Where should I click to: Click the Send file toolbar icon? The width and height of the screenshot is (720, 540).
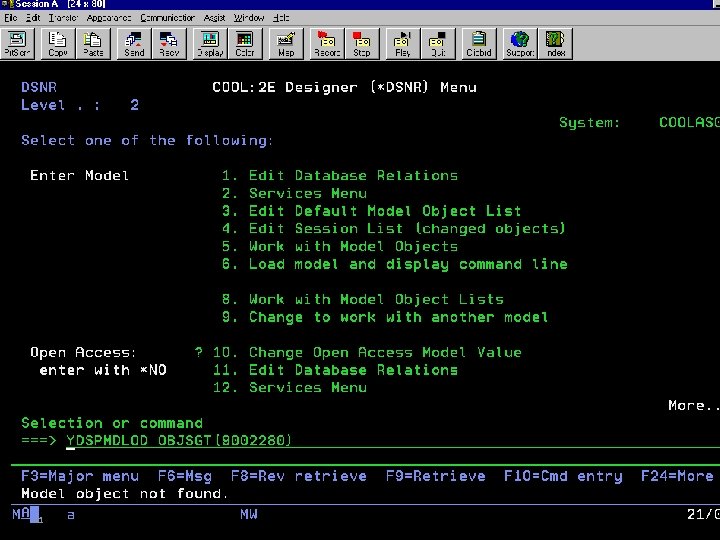pyautogui.click(x=134, y=44)
